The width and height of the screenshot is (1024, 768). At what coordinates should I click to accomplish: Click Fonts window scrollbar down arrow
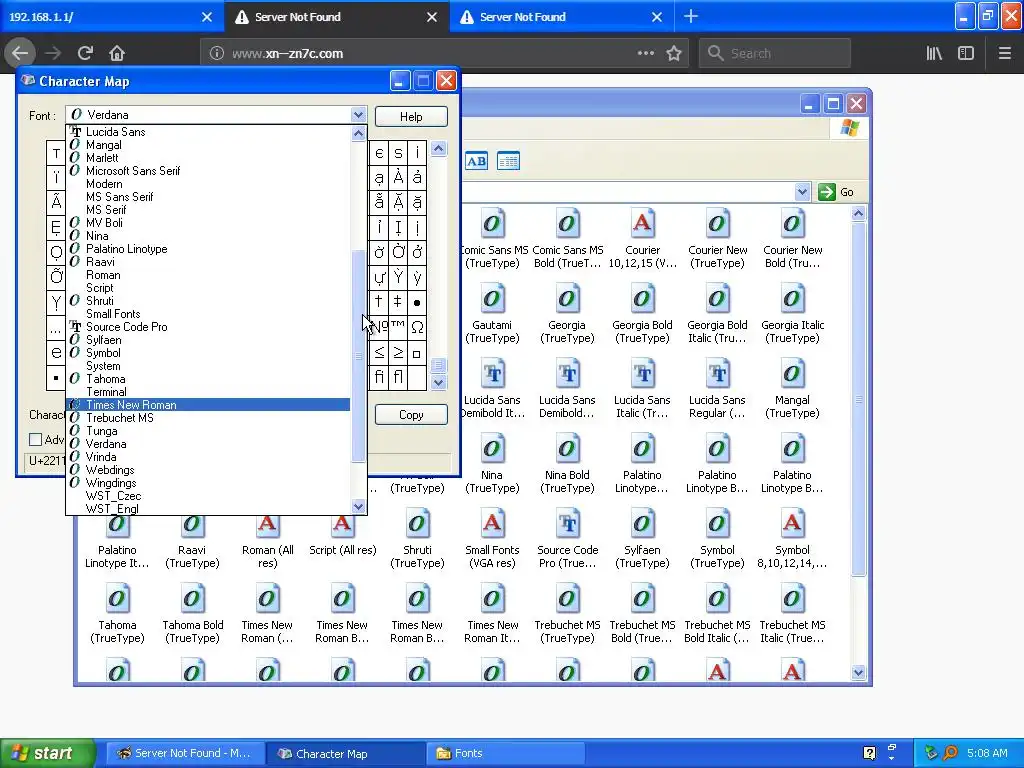click(x=858, y=672)
